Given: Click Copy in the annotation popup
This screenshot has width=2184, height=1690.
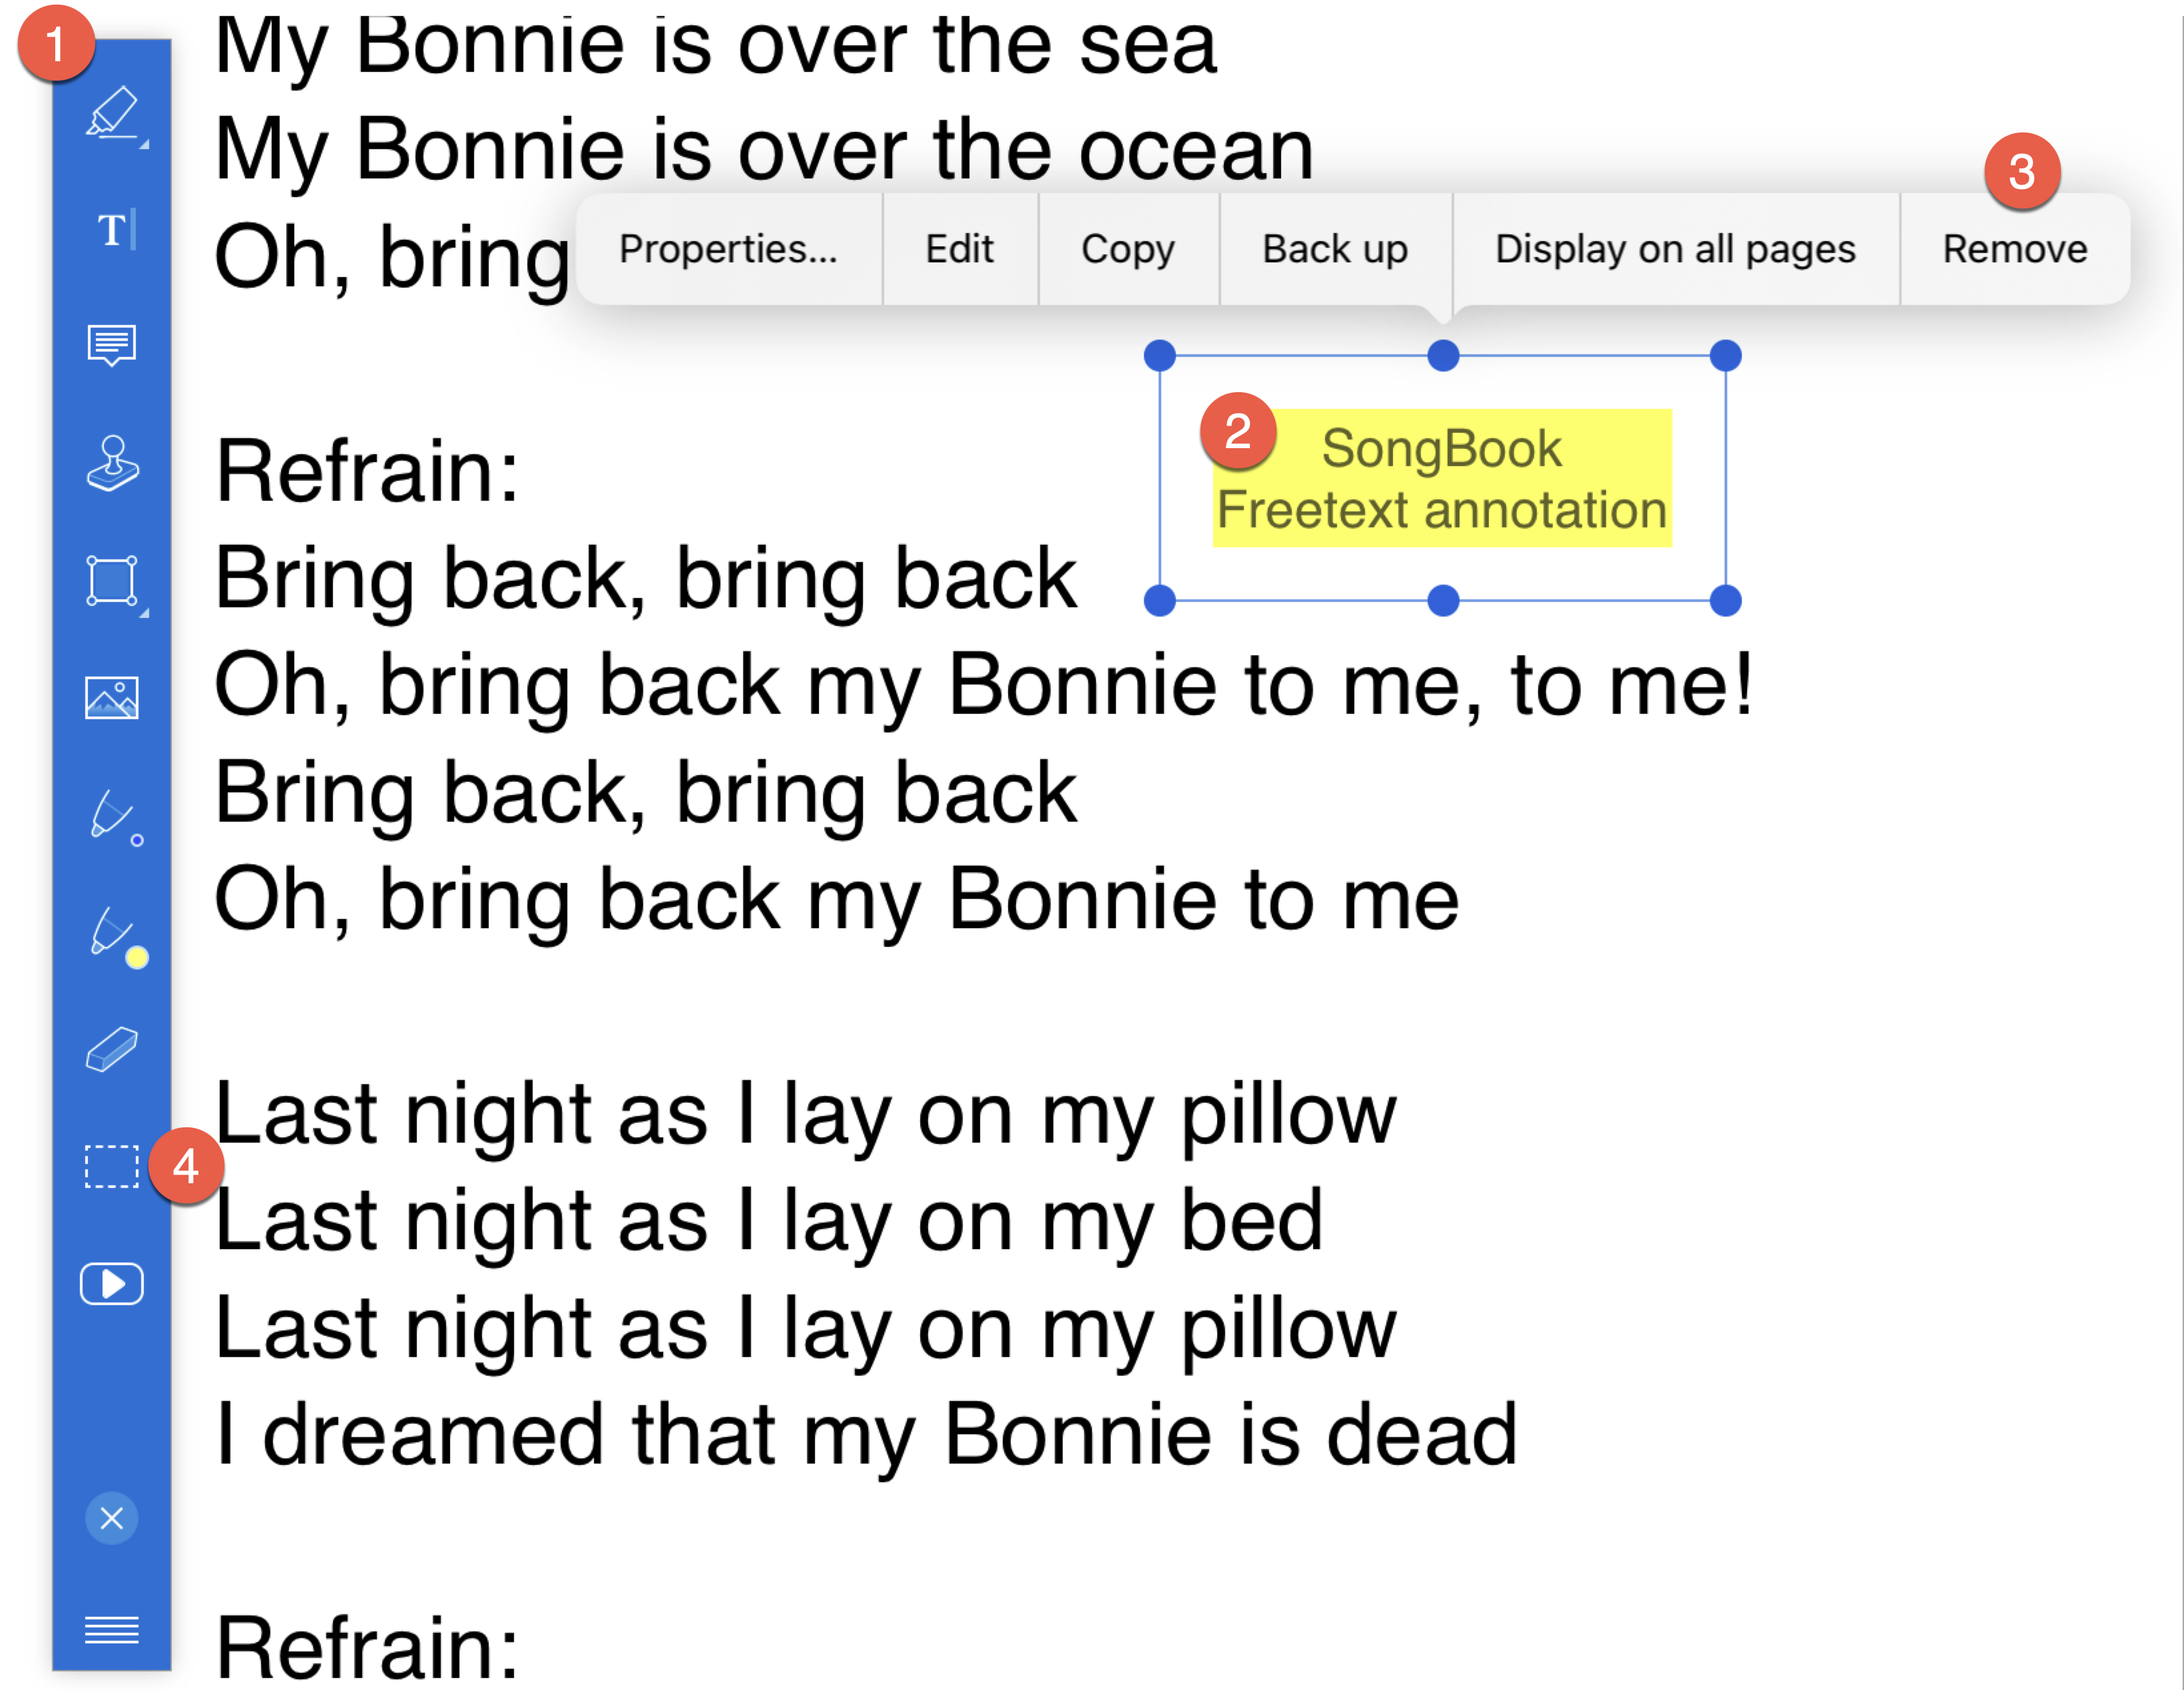Looking at the screenshot, I should click(1128, 249).
